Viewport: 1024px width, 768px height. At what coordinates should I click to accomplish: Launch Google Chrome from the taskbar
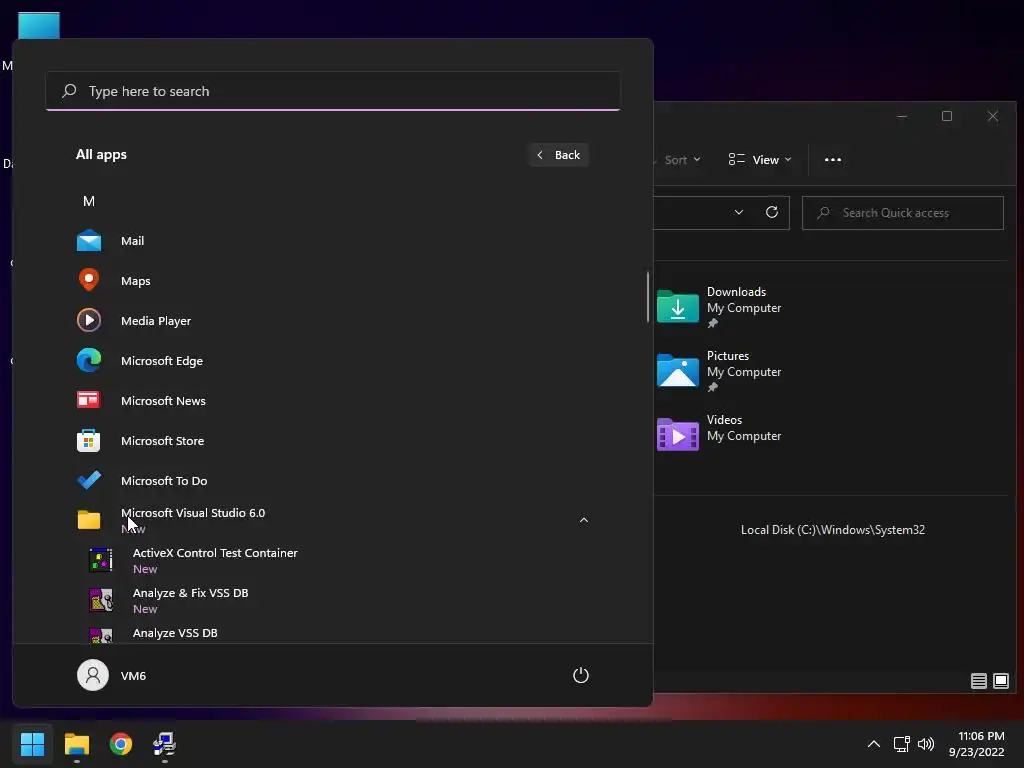click(121, 744)
